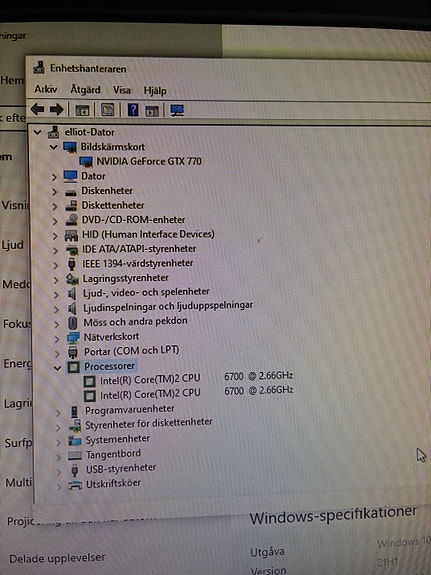Select the Systemenheter row text
This screenshot has width=431, height=575.
pyautogui.click(x=117, y=439)
